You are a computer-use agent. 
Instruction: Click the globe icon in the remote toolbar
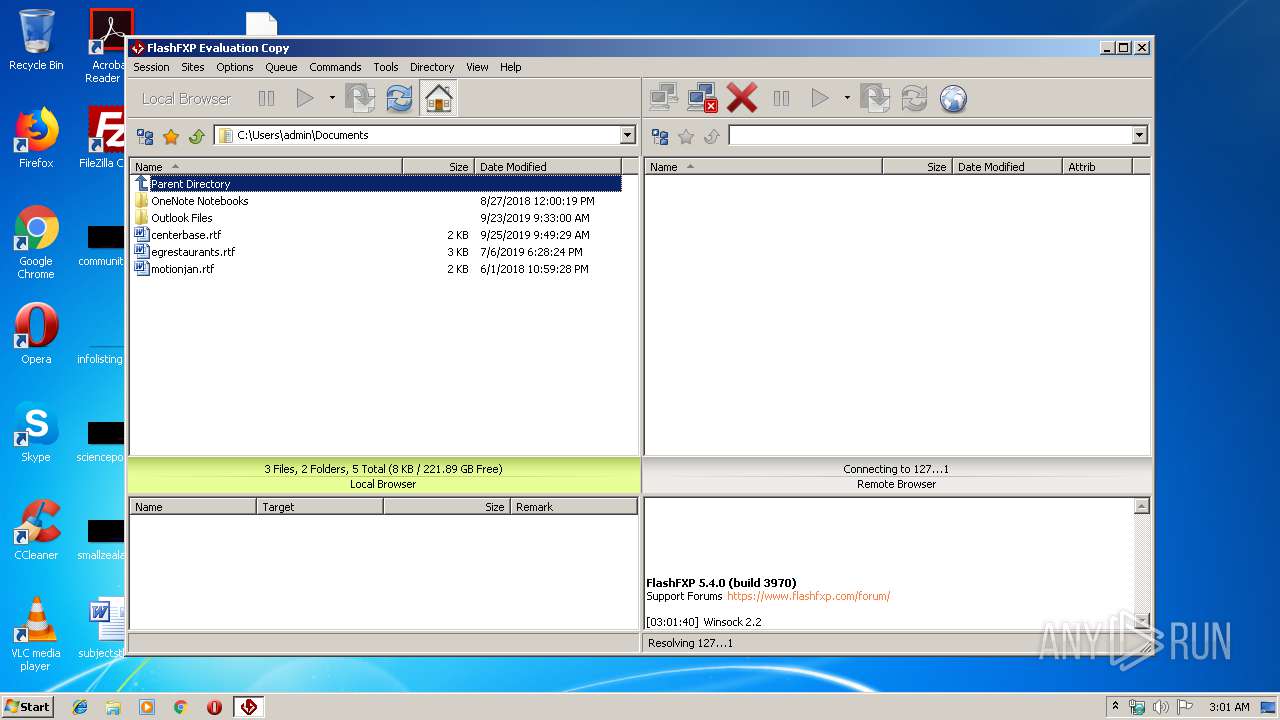(x=953, y=98)
